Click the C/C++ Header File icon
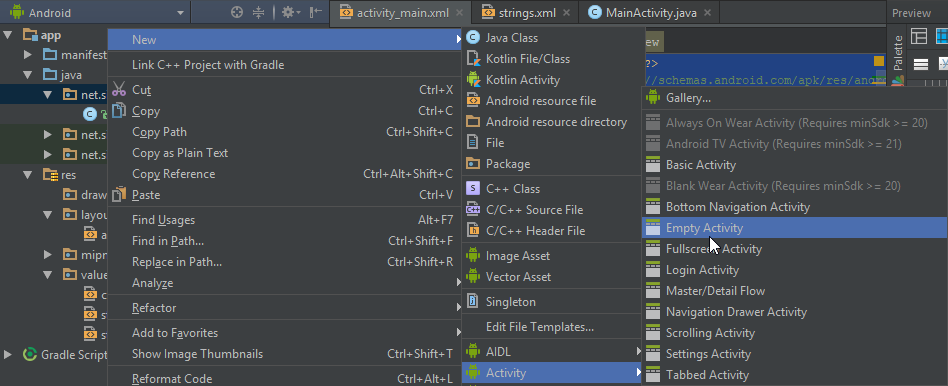The height and width of the screenshot is (386, 948). click(x=473, y=231)
